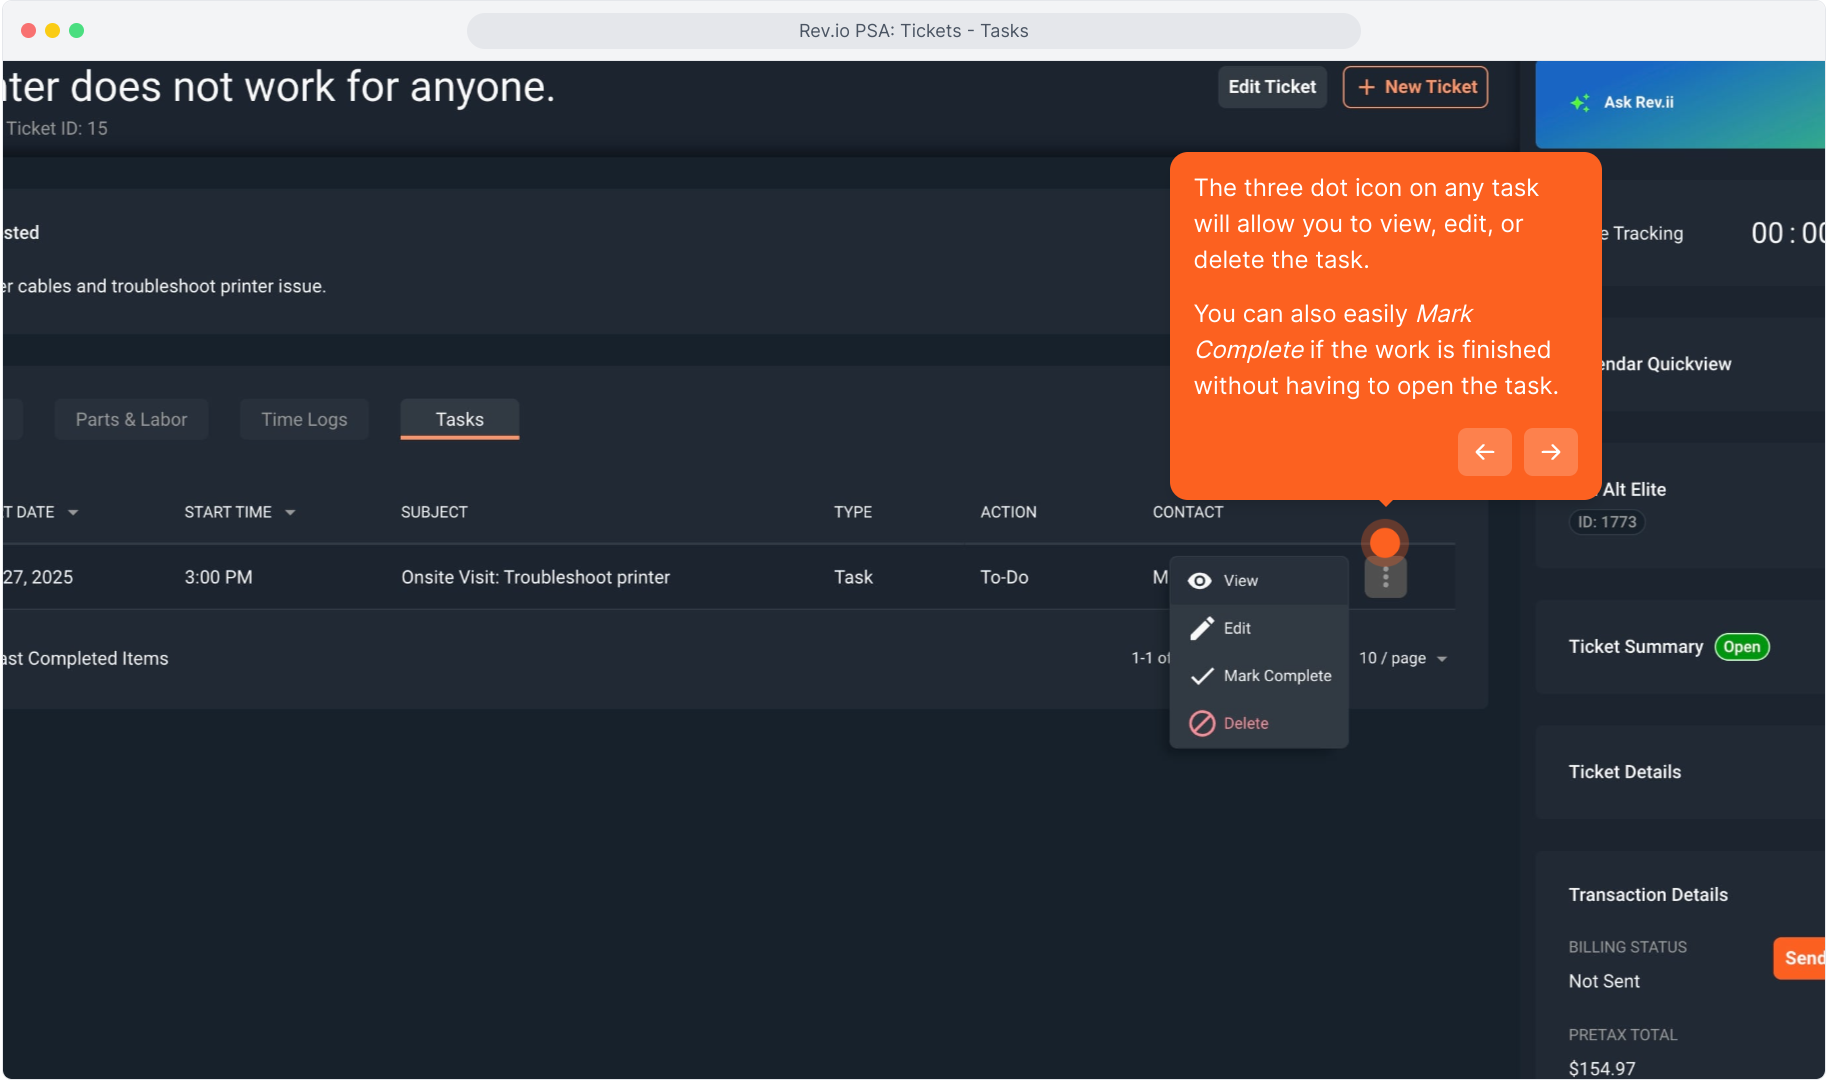Select the Tasks tab

click(459, 419)
